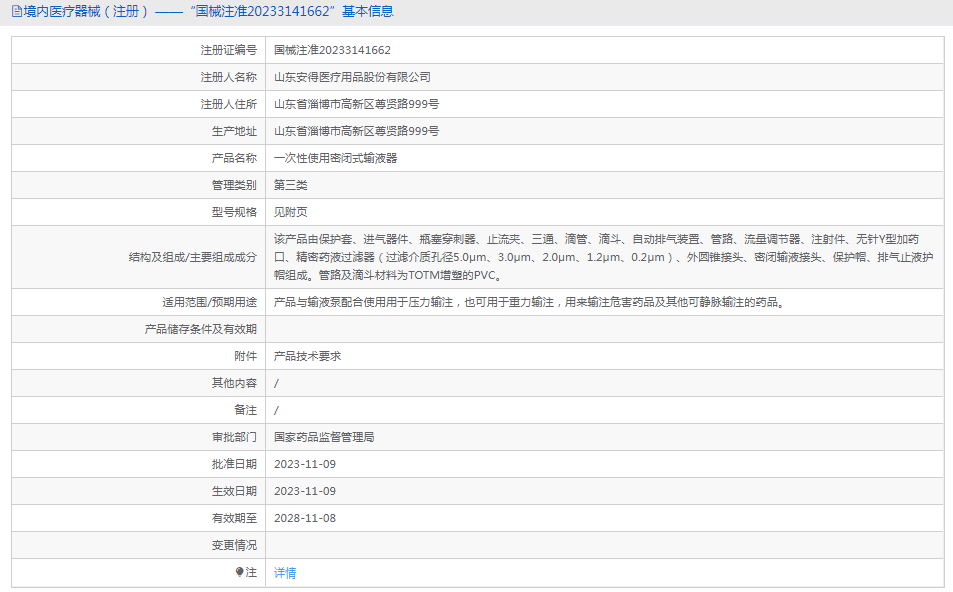Select product name 一次性使用密闭式输液器
This screenshot has height=592, width=953.
pos(335,158)
